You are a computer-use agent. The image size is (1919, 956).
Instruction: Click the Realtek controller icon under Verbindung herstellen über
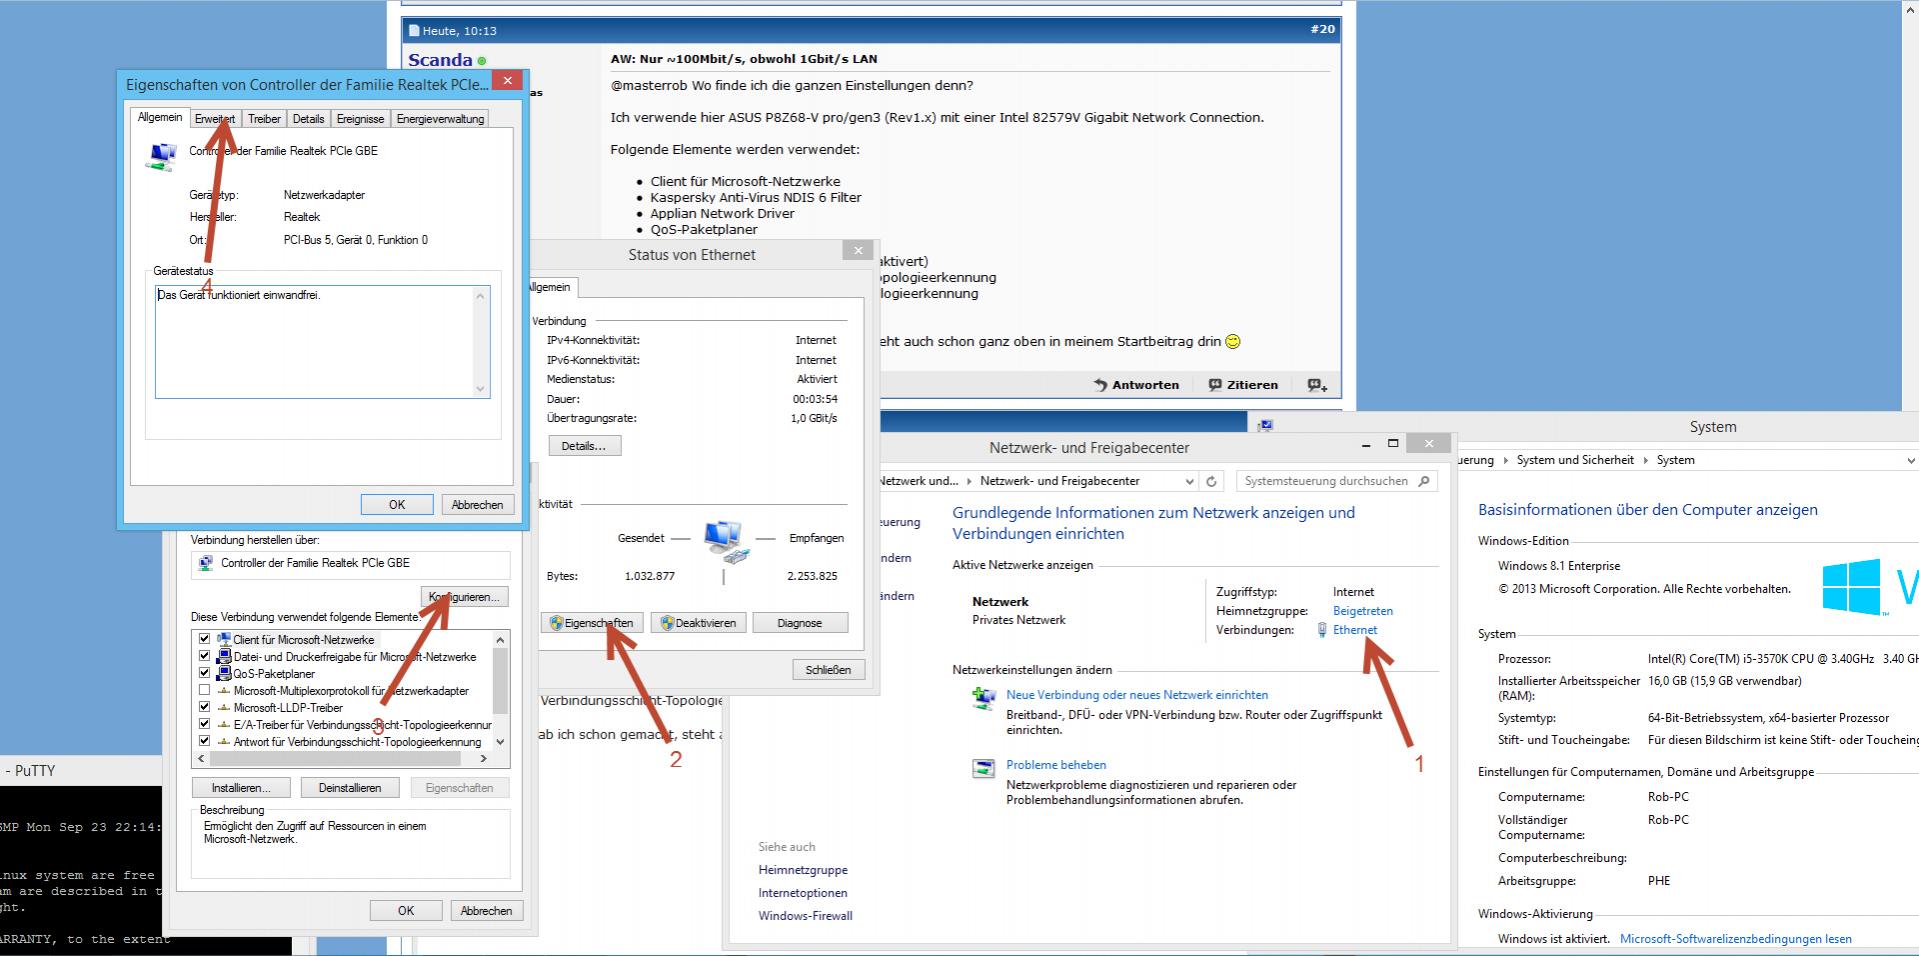[x=206, y=563]
